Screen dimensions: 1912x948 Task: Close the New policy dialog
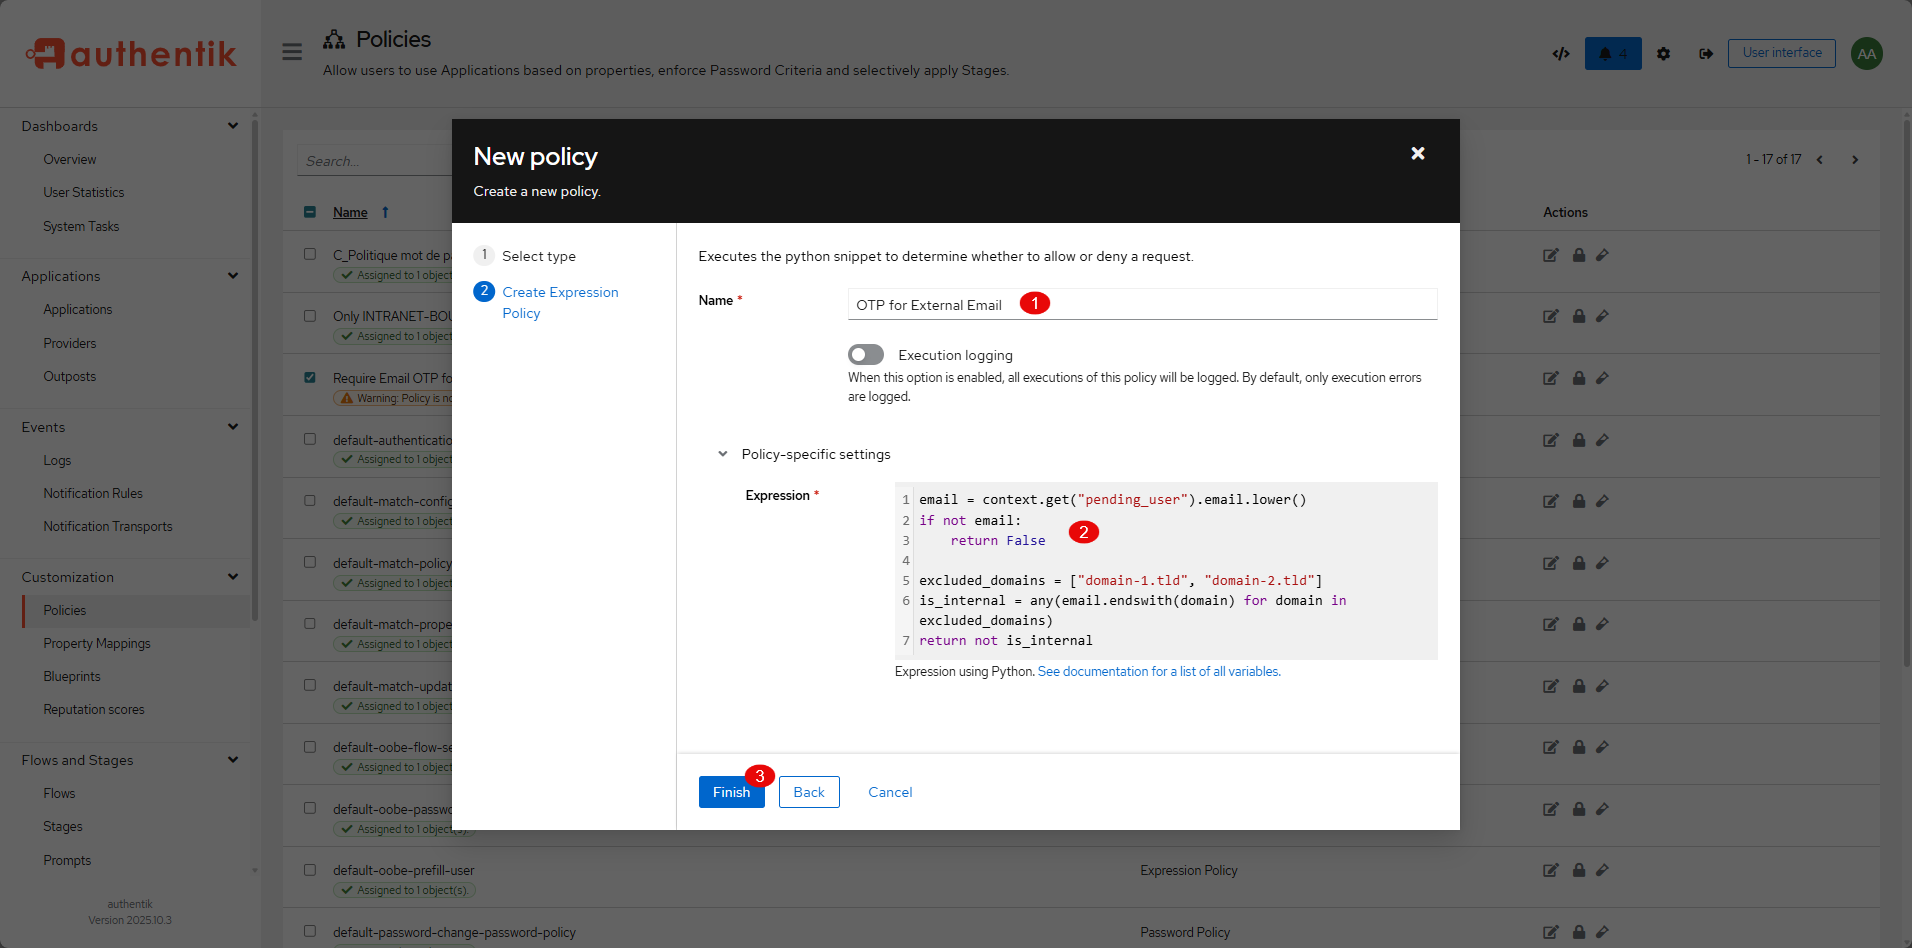(1417, 154)
